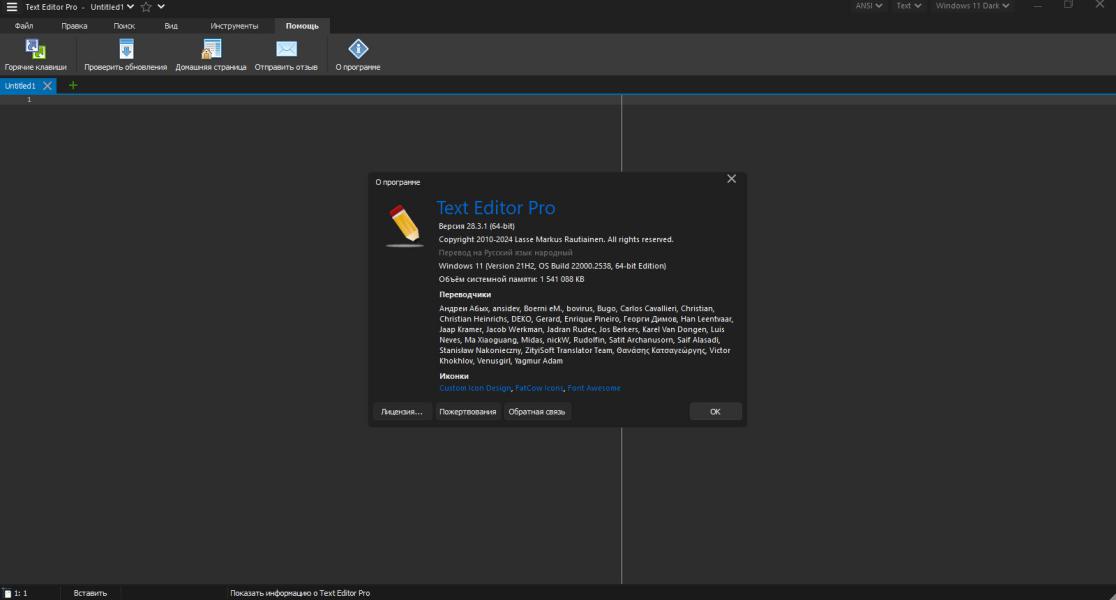Open the Font Awesome link
This screenshot has height=600, width=1116.
pyautogui.click(x=594, y=388)
